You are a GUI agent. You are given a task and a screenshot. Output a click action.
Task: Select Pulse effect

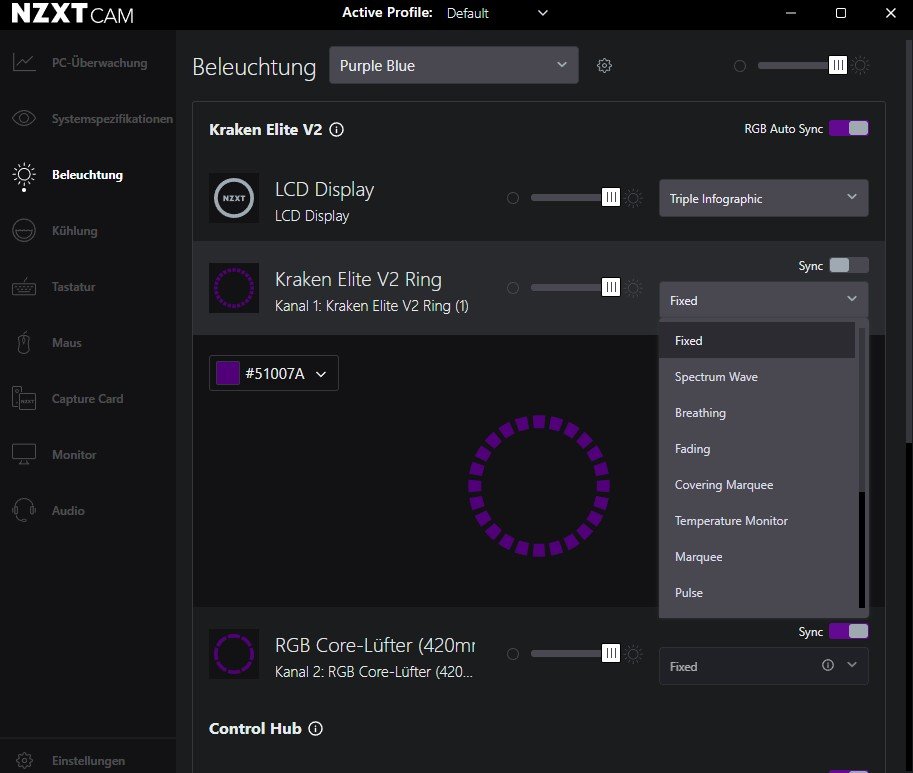pos(757,593)
